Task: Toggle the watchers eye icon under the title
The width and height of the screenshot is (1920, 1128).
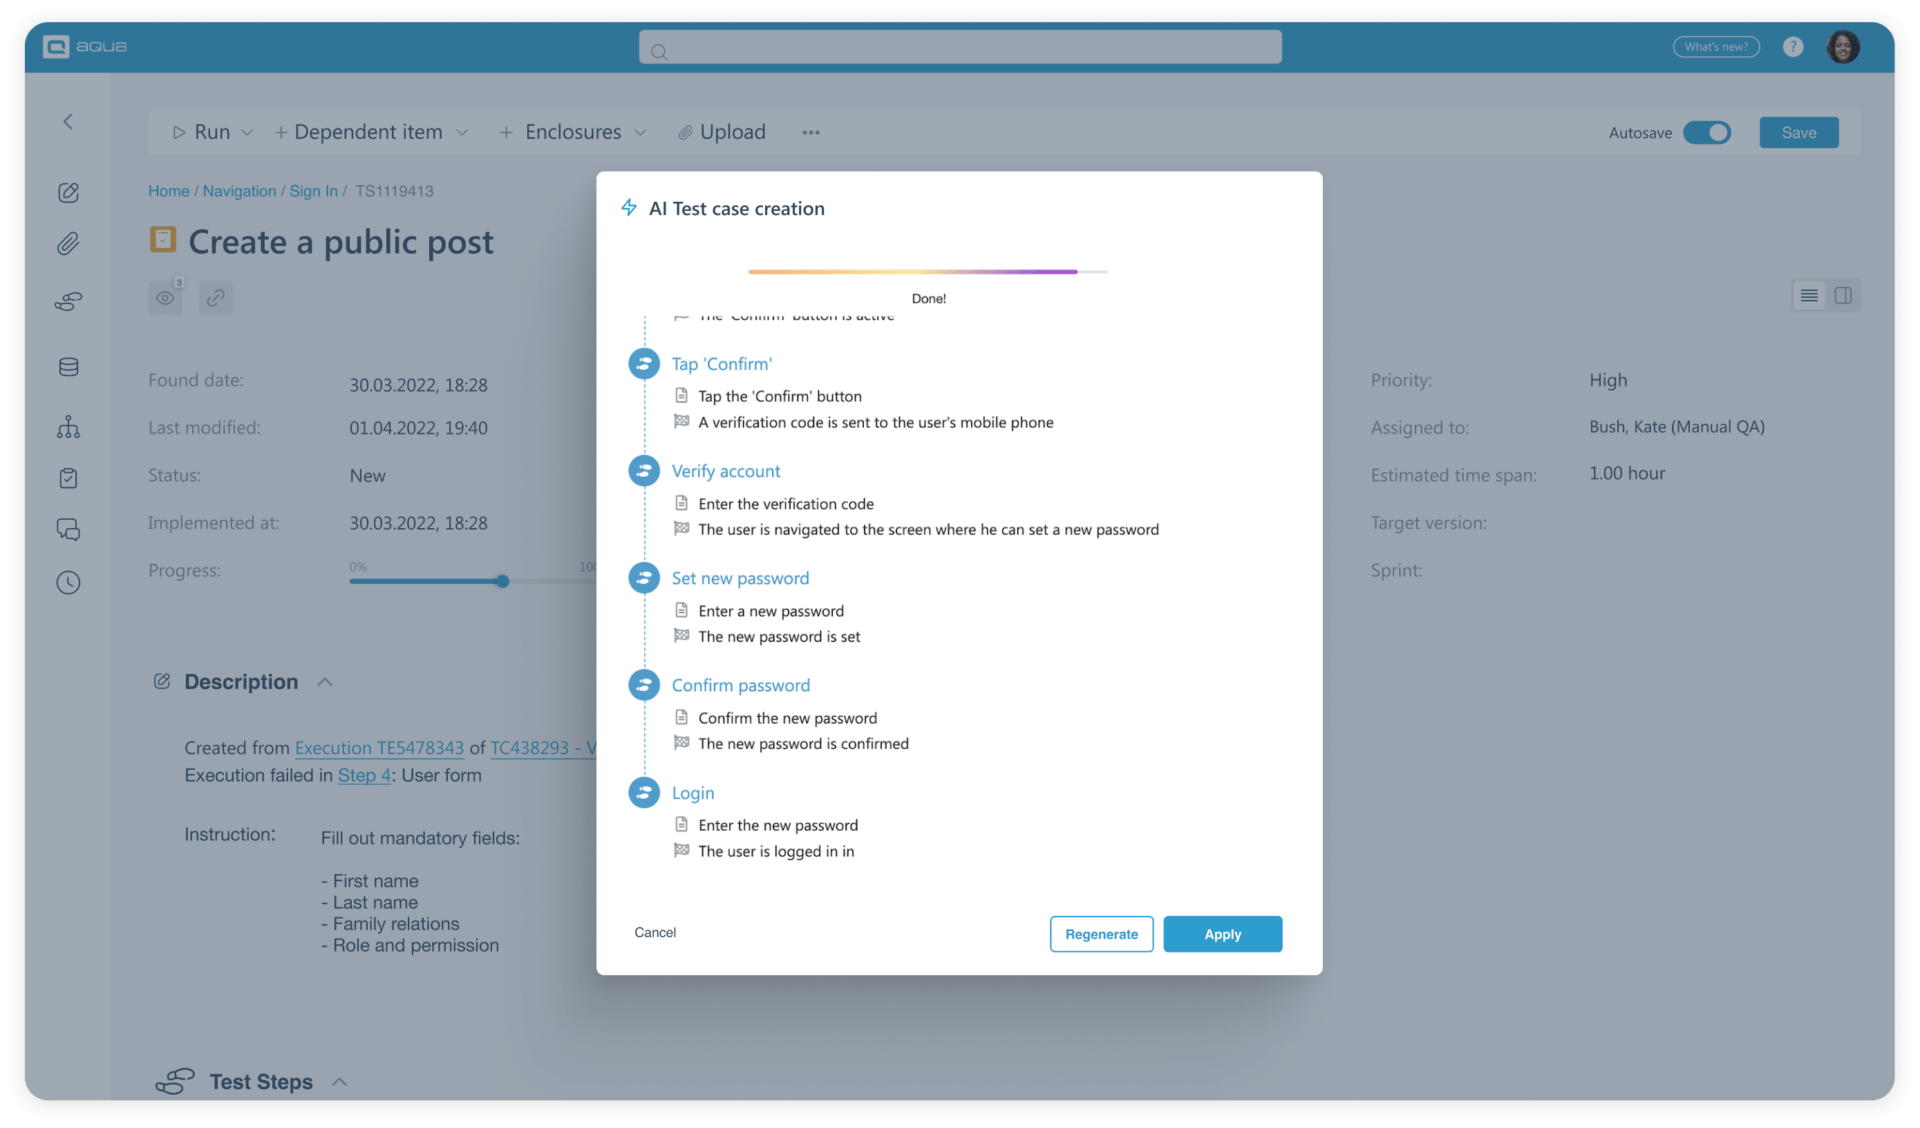Action: pos(165,297)
